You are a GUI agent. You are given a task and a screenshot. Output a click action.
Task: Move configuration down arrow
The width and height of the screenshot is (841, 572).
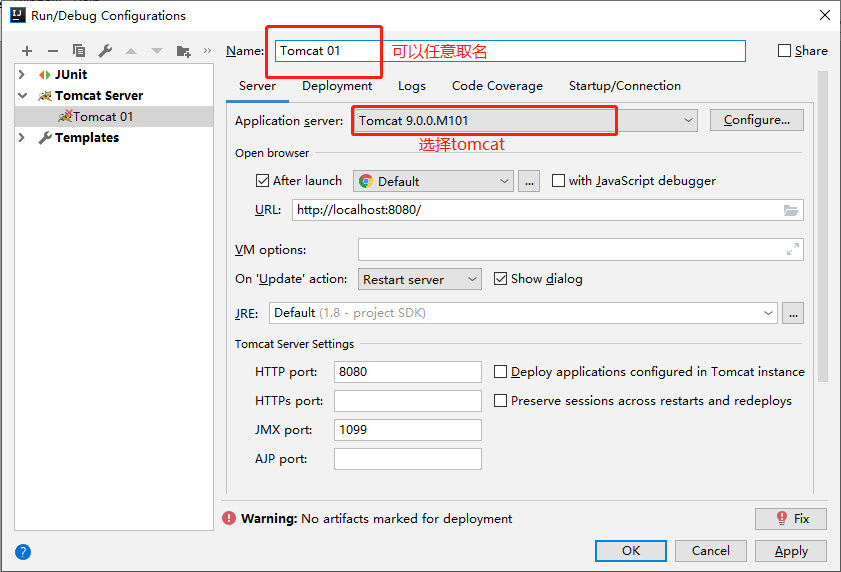point(157,51)
